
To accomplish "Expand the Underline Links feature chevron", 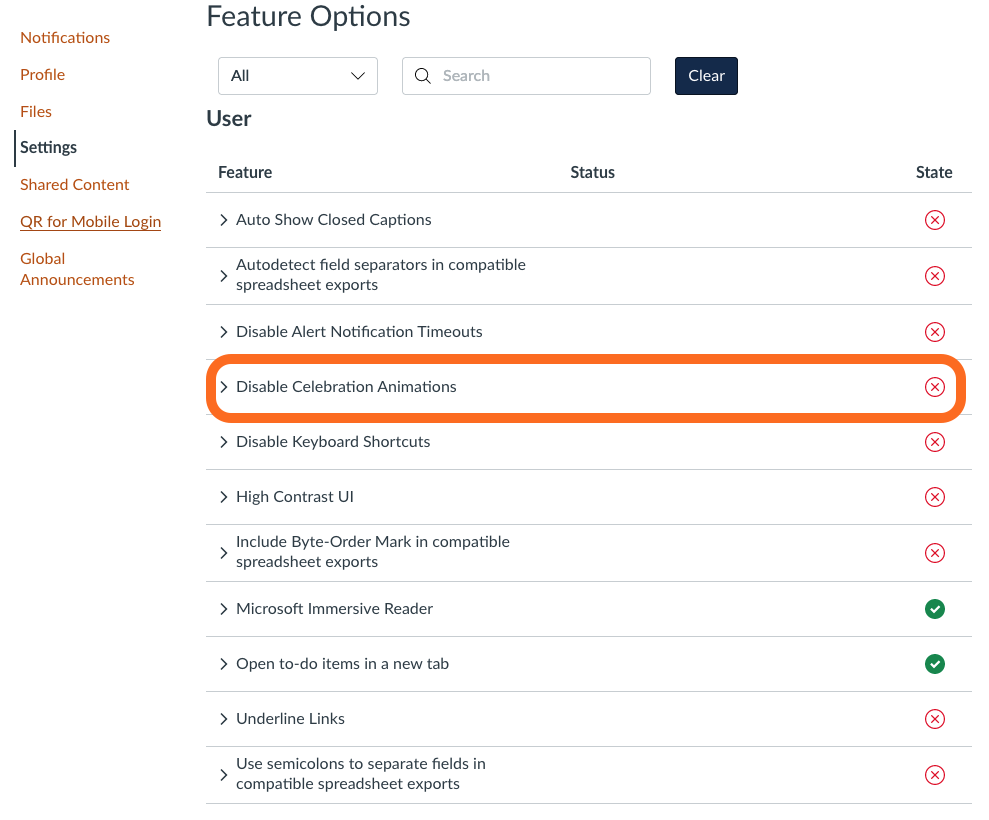I will click(x=223, y=719).
